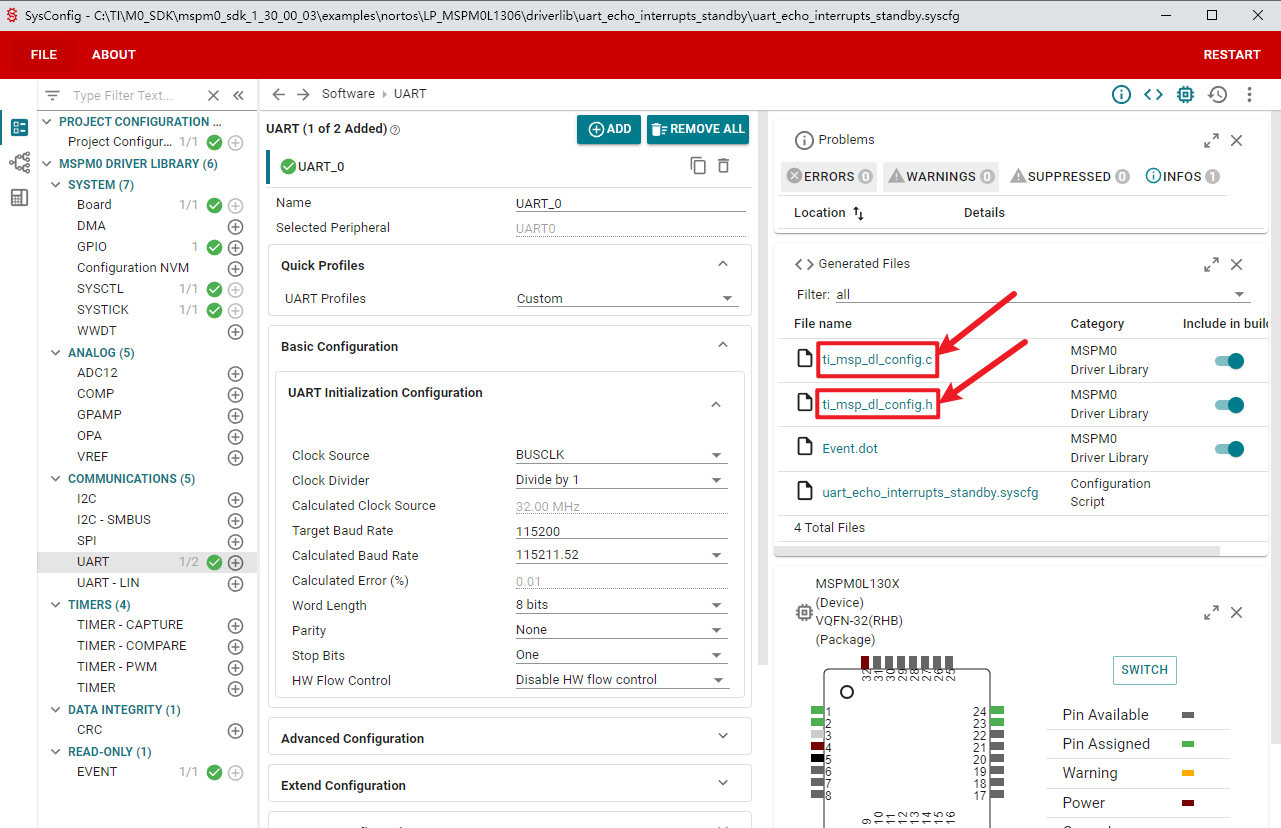Collapse the left sidebar panel

click(x=238, y=96)
